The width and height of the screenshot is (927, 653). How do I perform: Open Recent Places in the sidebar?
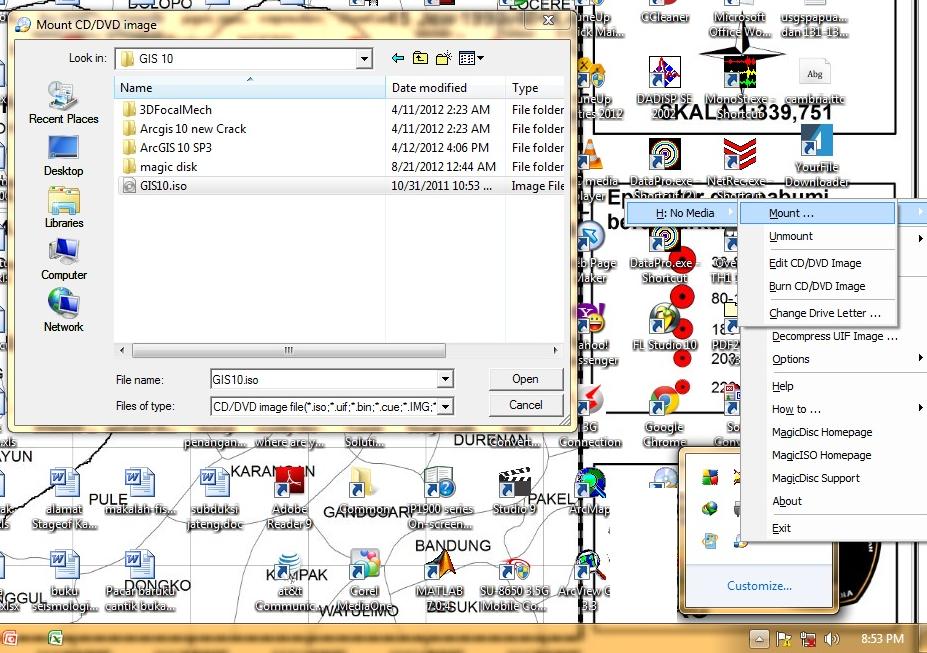point(63,103)
